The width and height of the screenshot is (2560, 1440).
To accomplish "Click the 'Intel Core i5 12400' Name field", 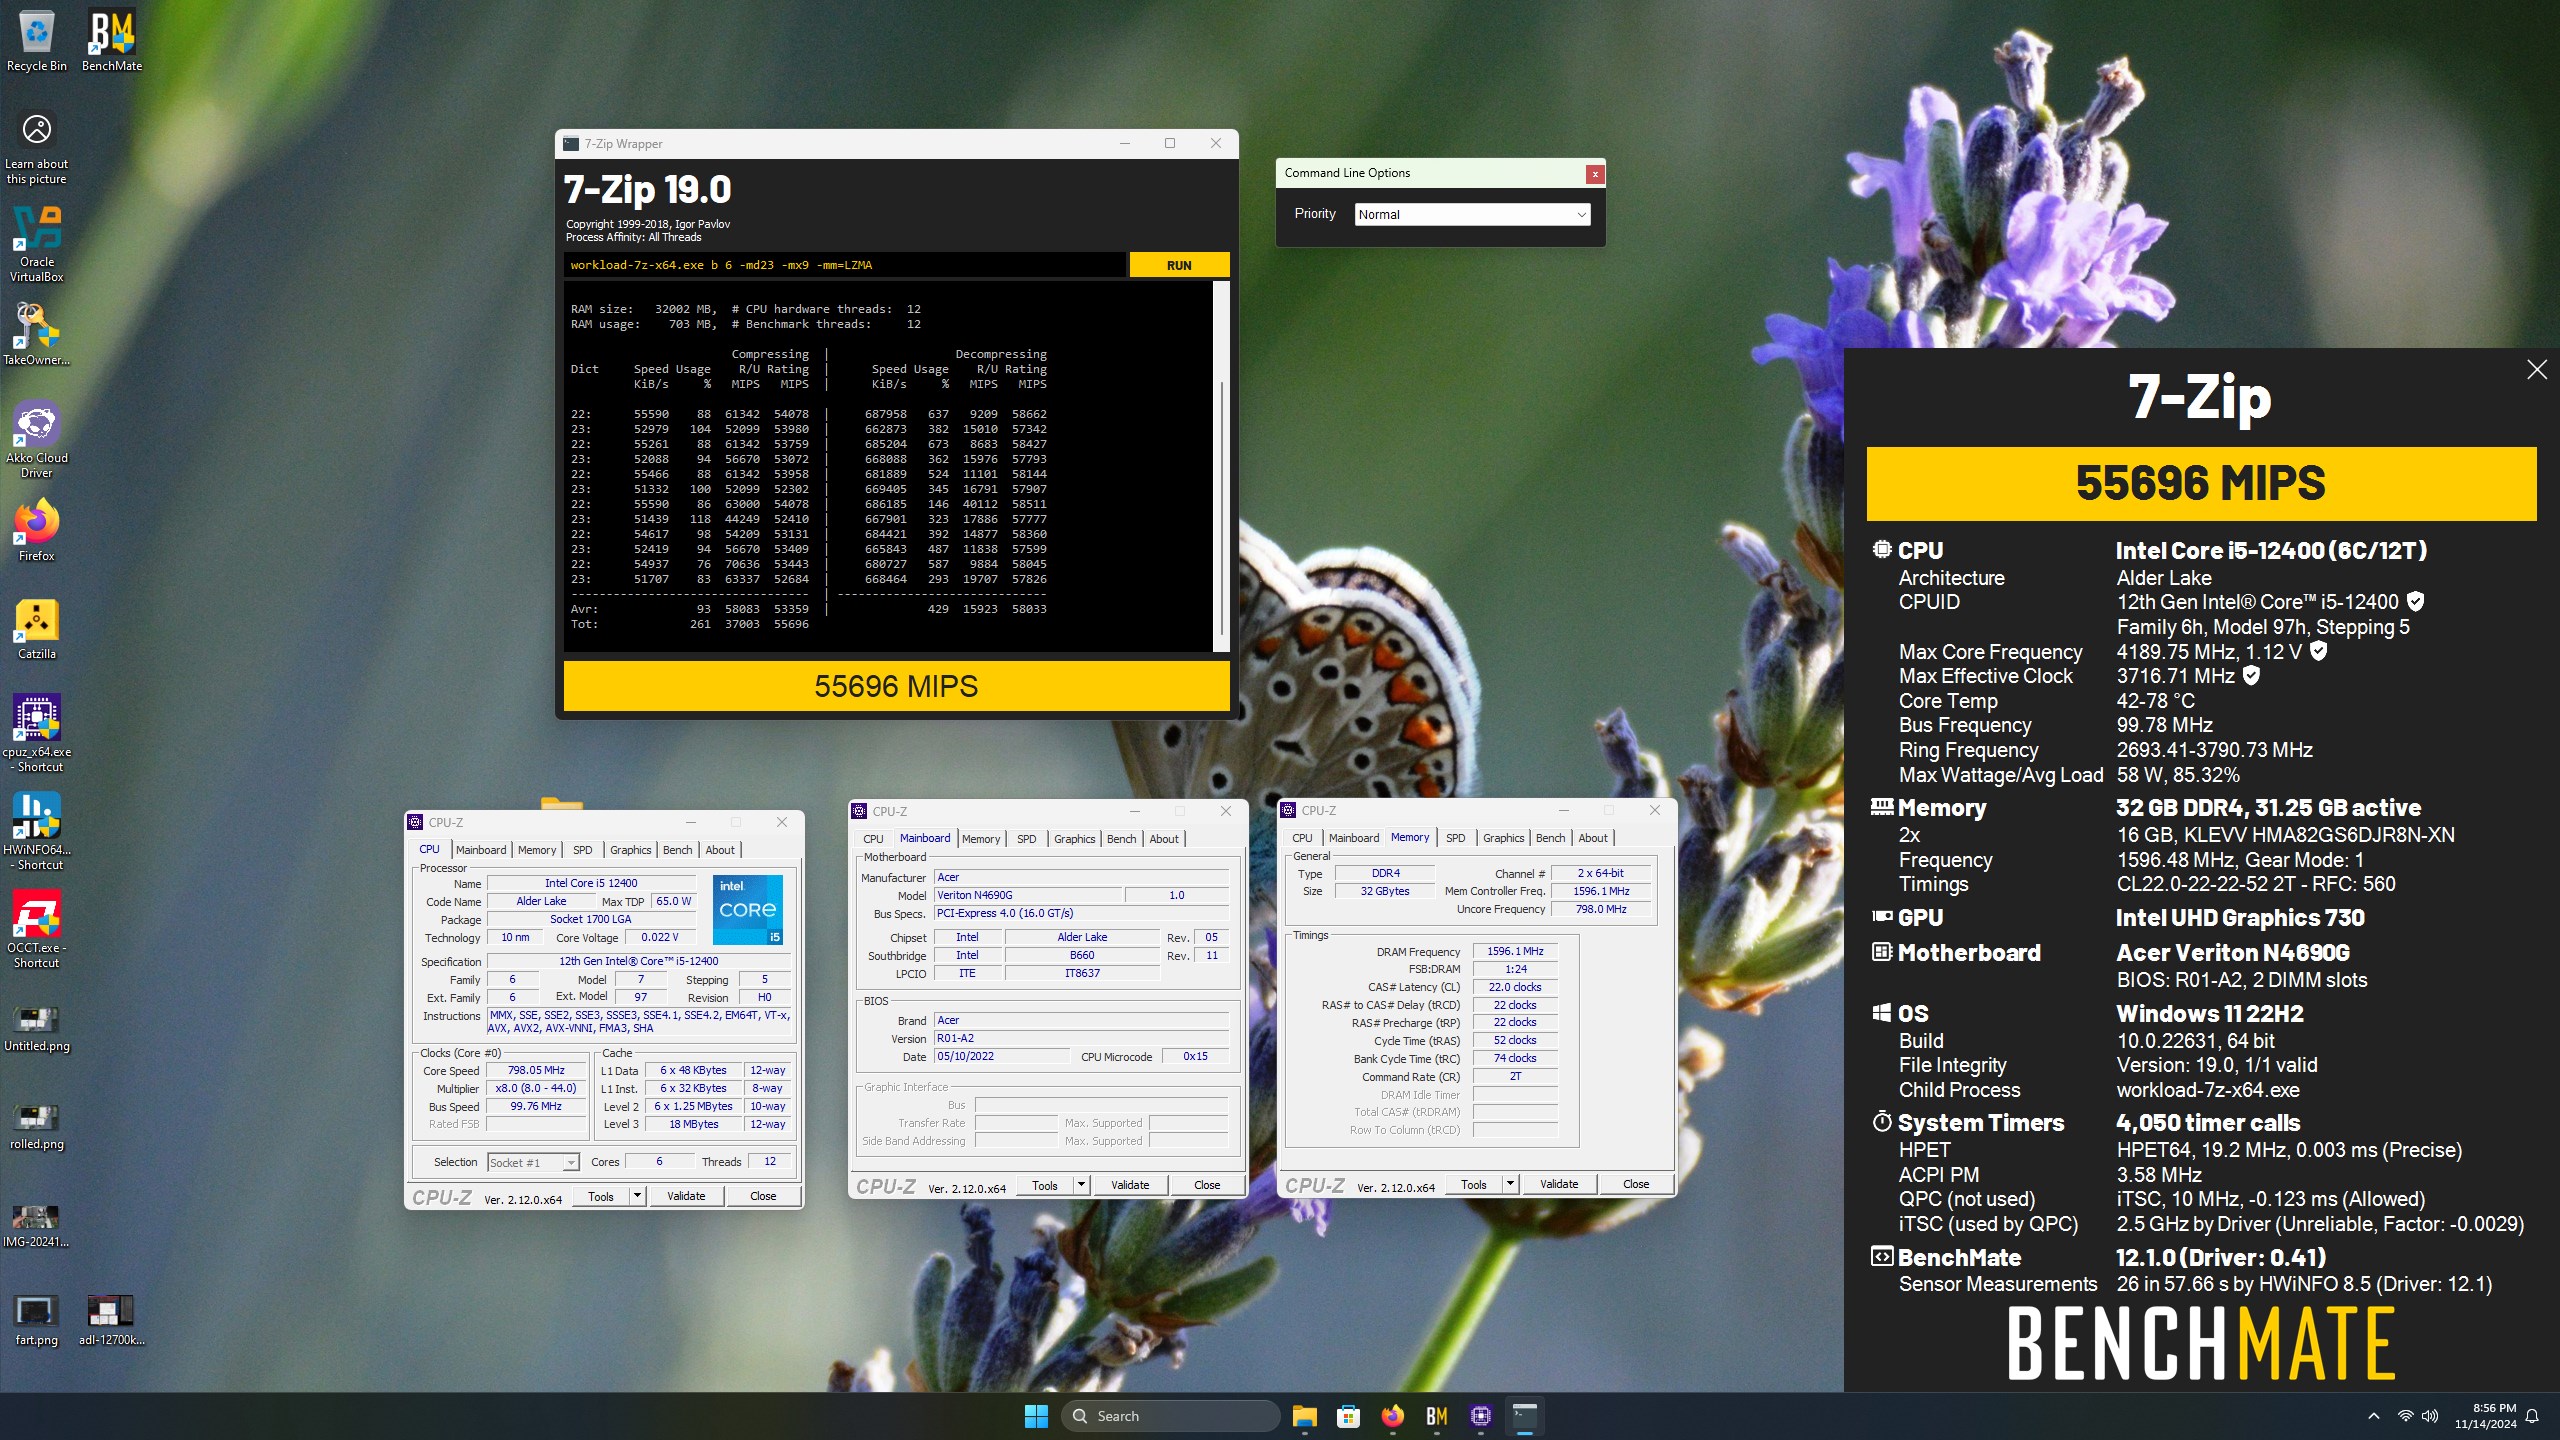I will [590, 883].
